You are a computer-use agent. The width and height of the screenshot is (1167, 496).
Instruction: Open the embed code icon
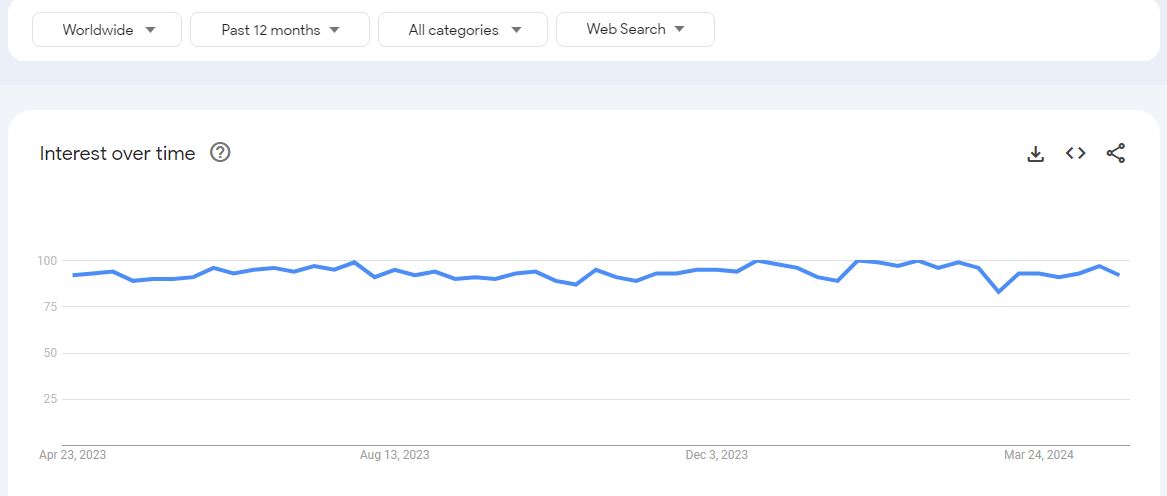tap(1075, 153)
